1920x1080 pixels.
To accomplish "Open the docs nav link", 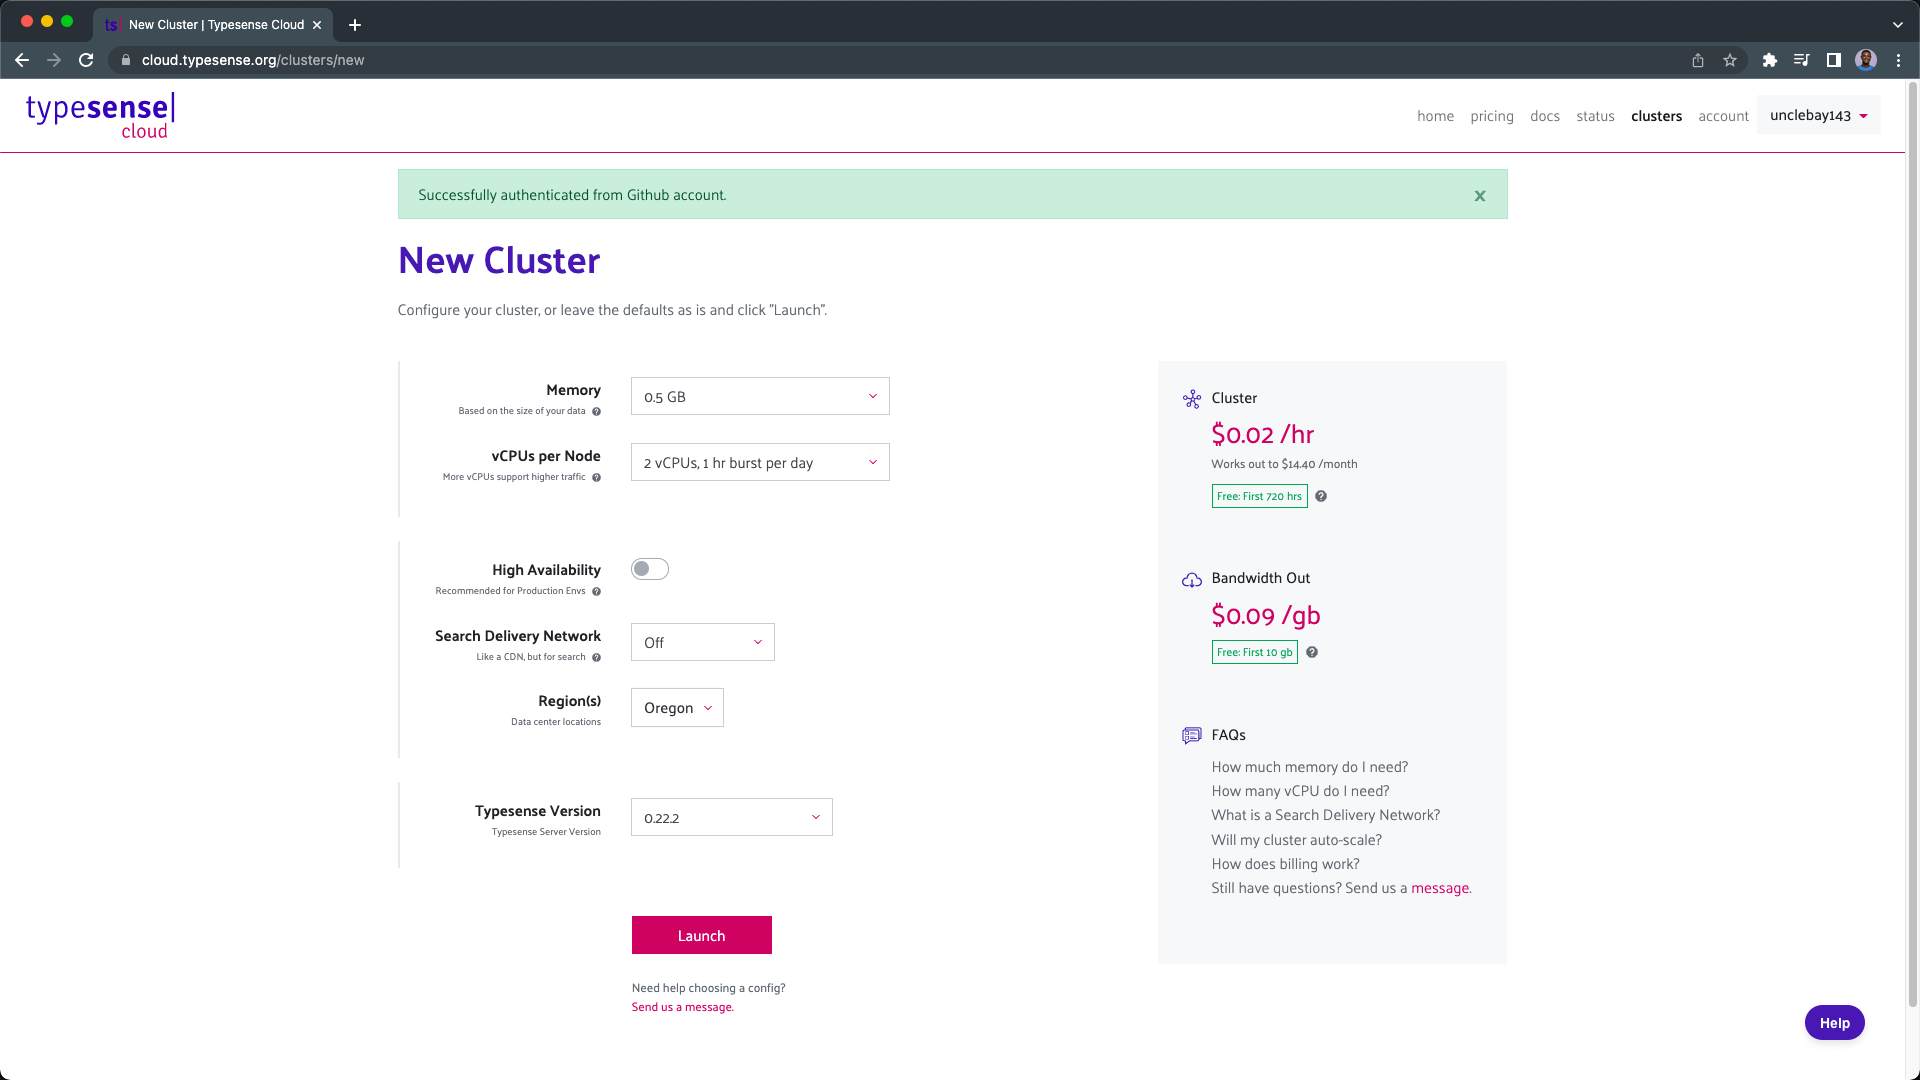I will click(x=1545, y=116).
